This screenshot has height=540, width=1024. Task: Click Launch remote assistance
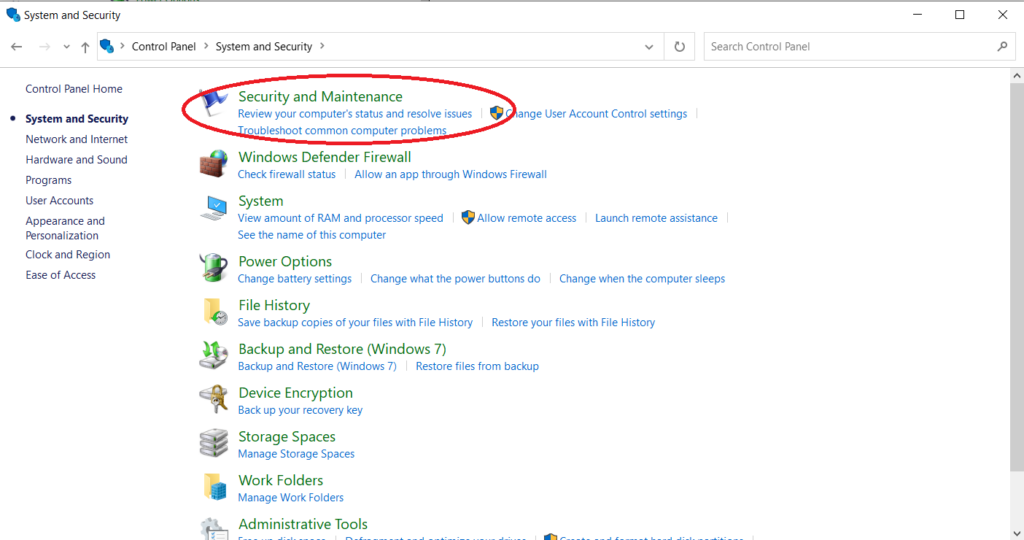[656, 218]
